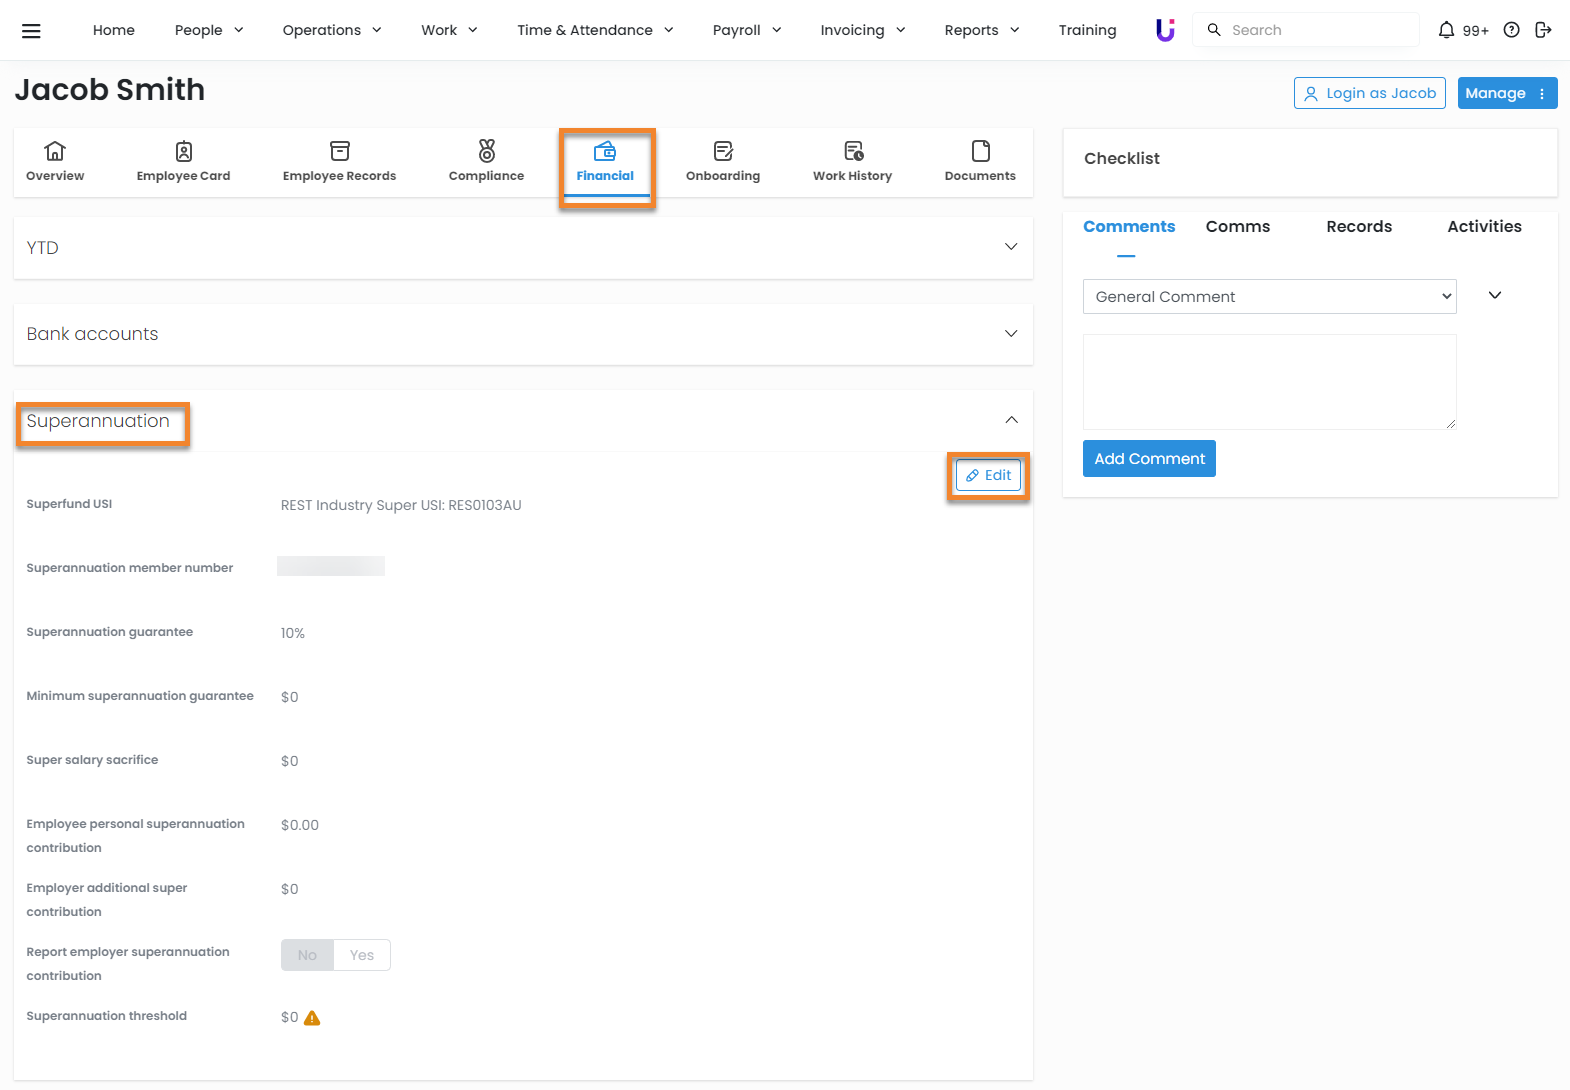Set employer contribution reporting to Yes
This screenshot has width=1570, height=1090.
(x=362, y=955)
